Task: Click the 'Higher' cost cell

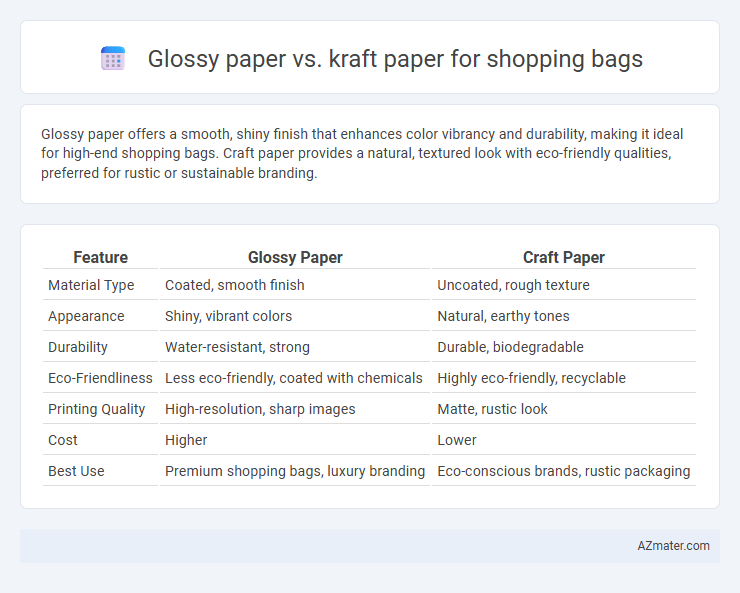Action: 295,440
